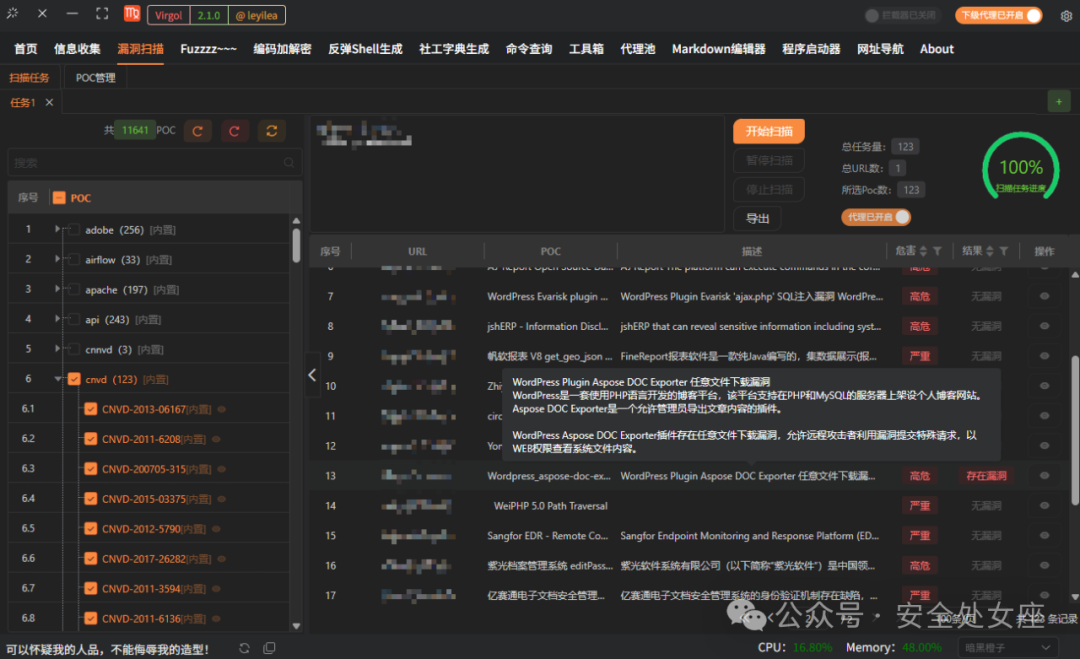
Task: Click the 停止扫描 button
Action: (769, 189)
